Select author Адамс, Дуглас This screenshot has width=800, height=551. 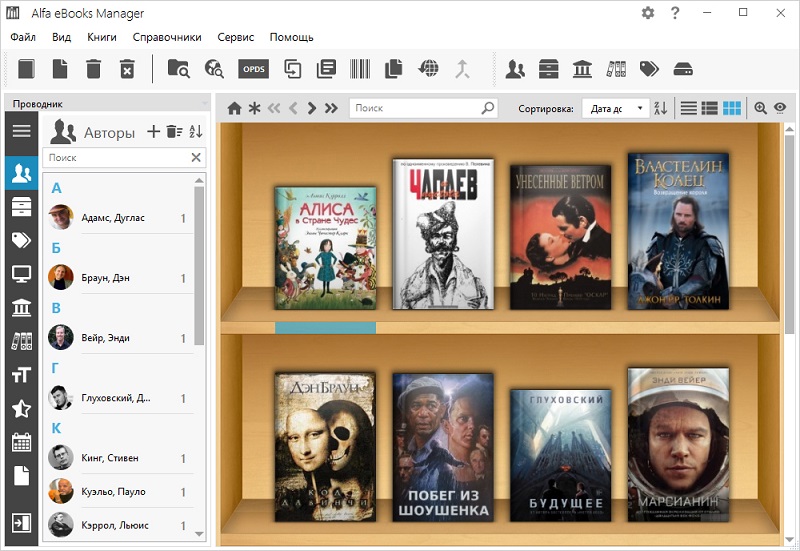(x=120, y=218)
